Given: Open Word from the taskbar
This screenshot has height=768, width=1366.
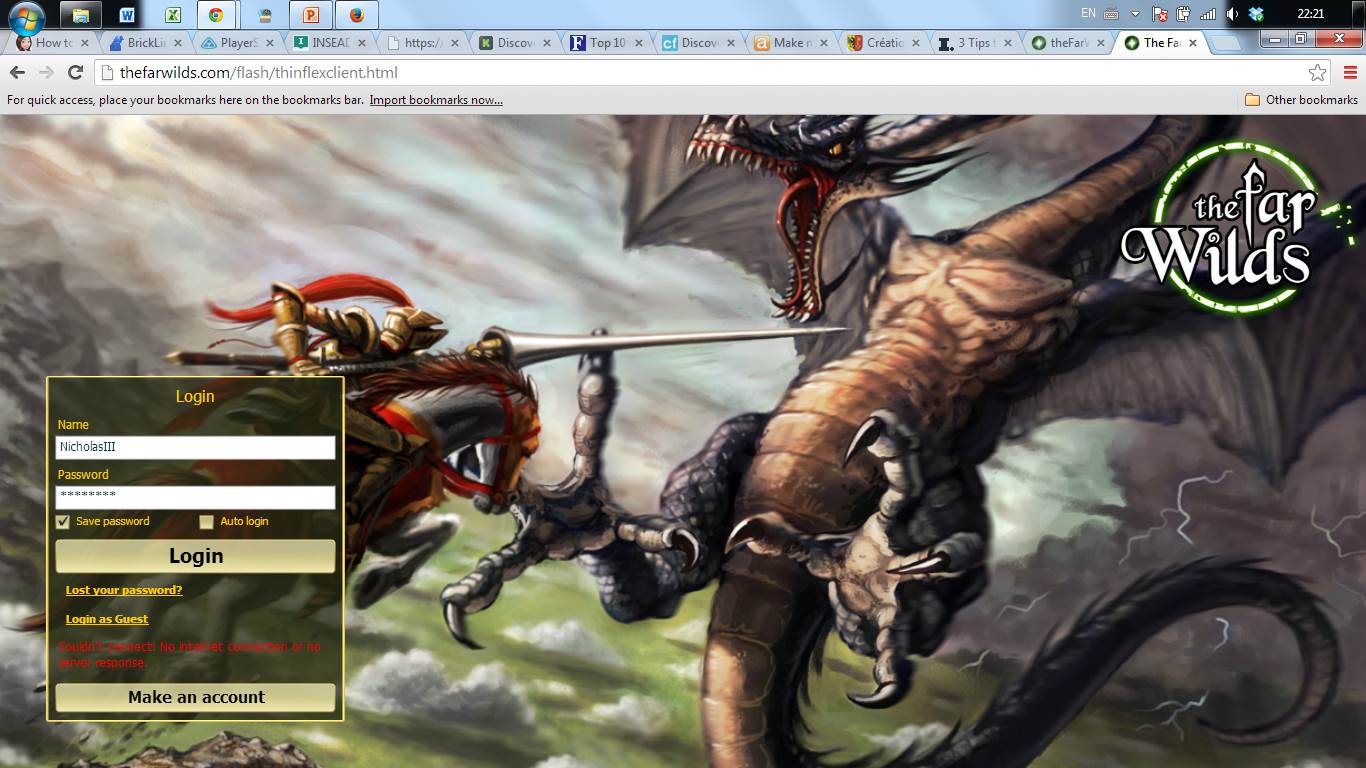Looking at the screenshot, I should 127,15.
